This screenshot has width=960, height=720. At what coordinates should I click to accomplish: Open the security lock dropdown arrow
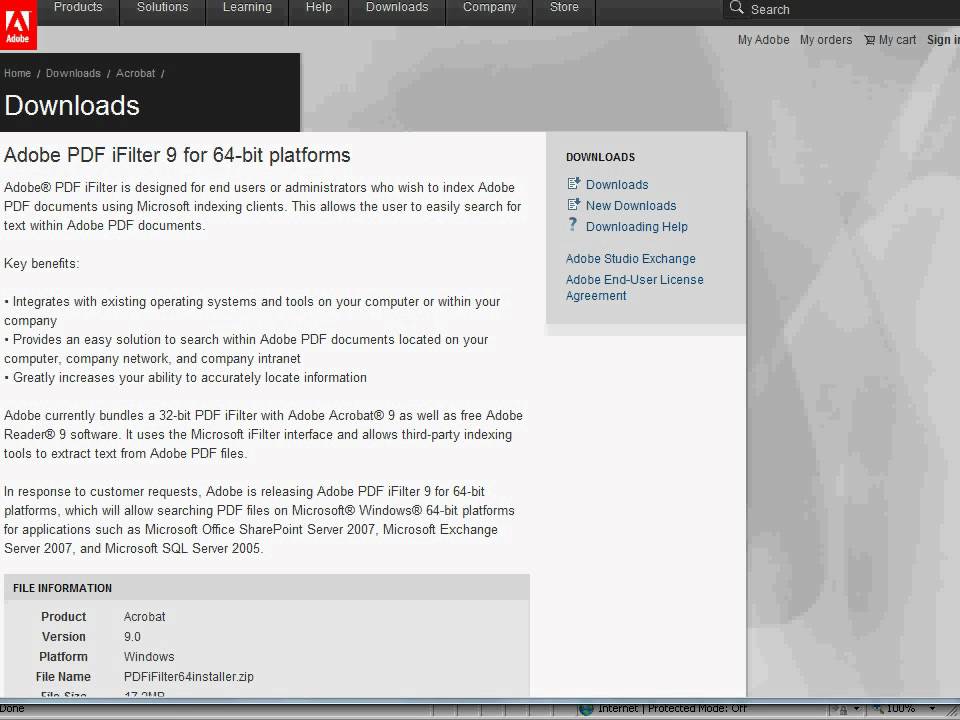[x=857, y=709]
